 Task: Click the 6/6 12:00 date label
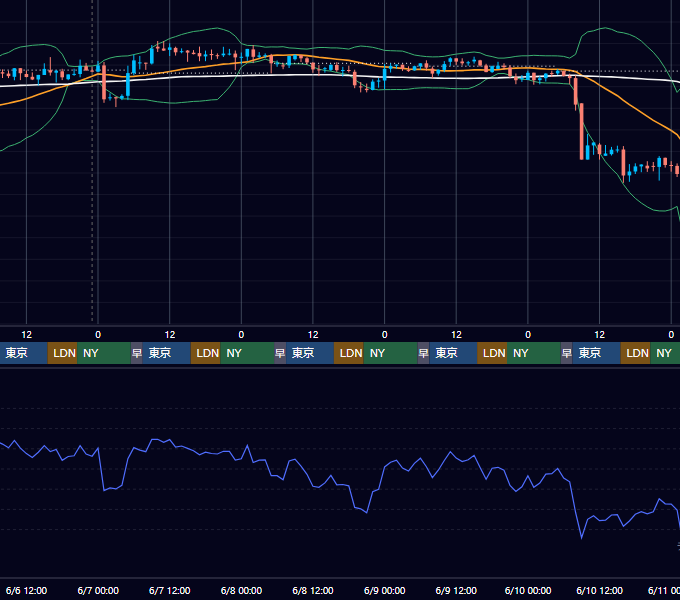26,590
